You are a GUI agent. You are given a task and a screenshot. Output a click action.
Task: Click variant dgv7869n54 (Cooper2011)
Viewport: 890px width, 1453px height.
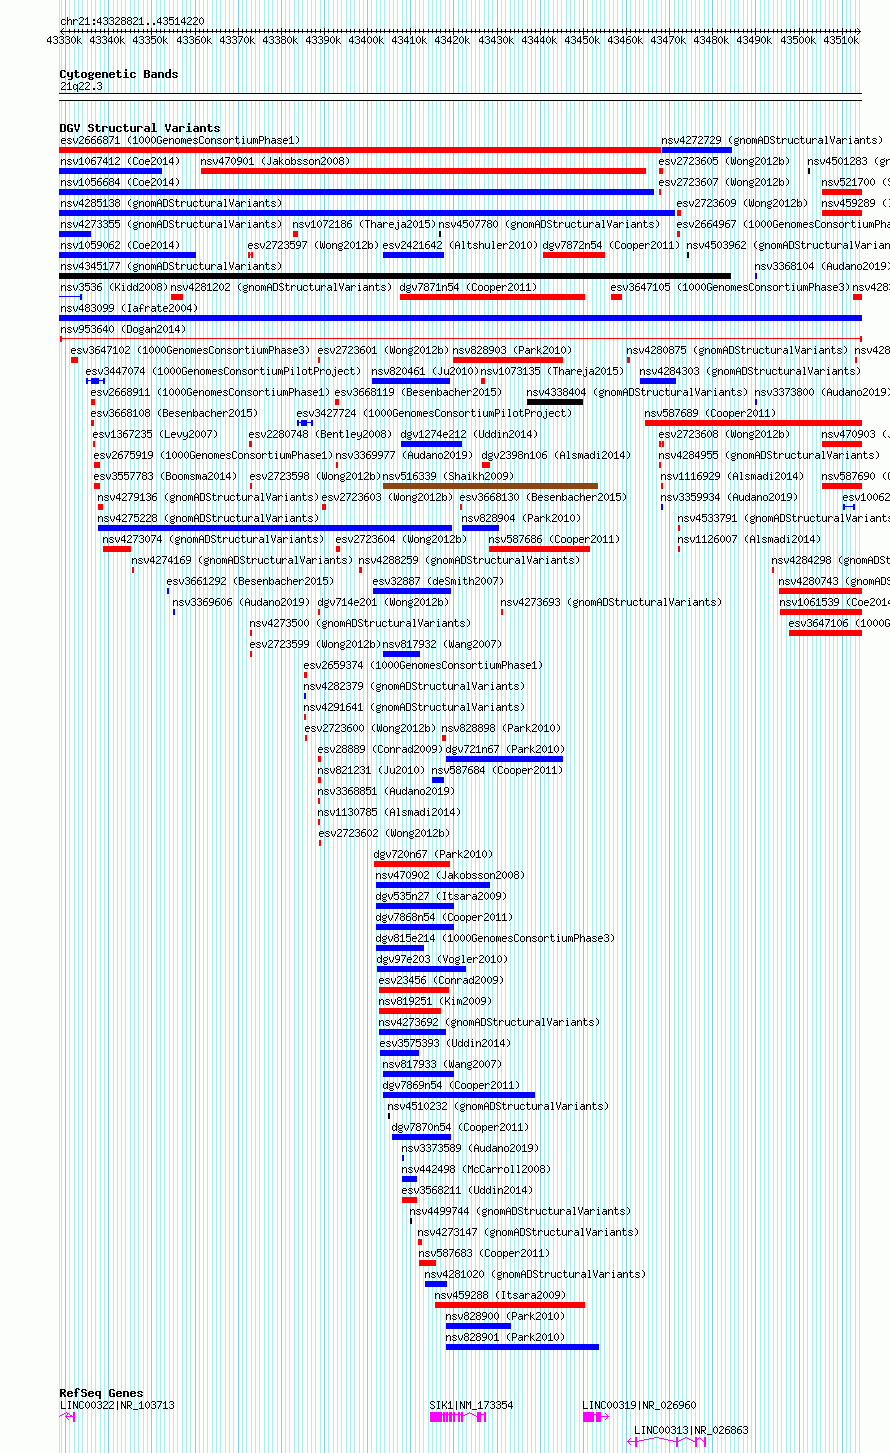[451, 1085]
